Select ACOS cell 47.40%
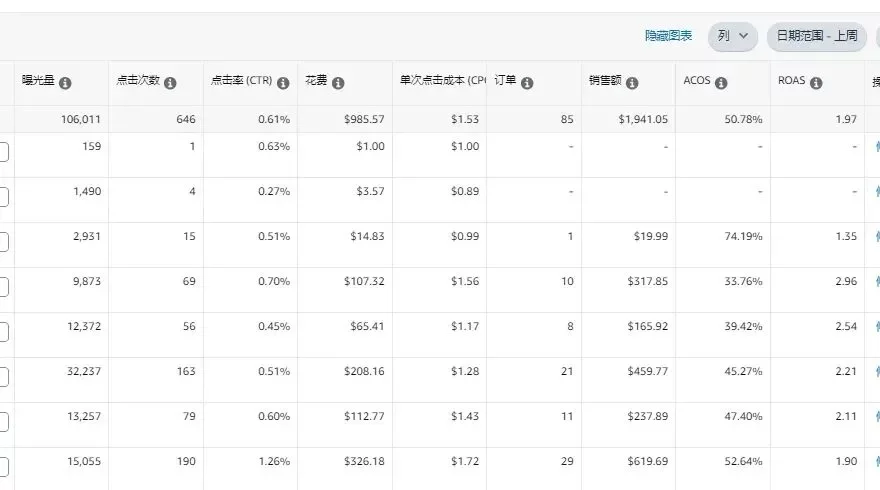Screen dimensions: 880x490 [743, 416]
